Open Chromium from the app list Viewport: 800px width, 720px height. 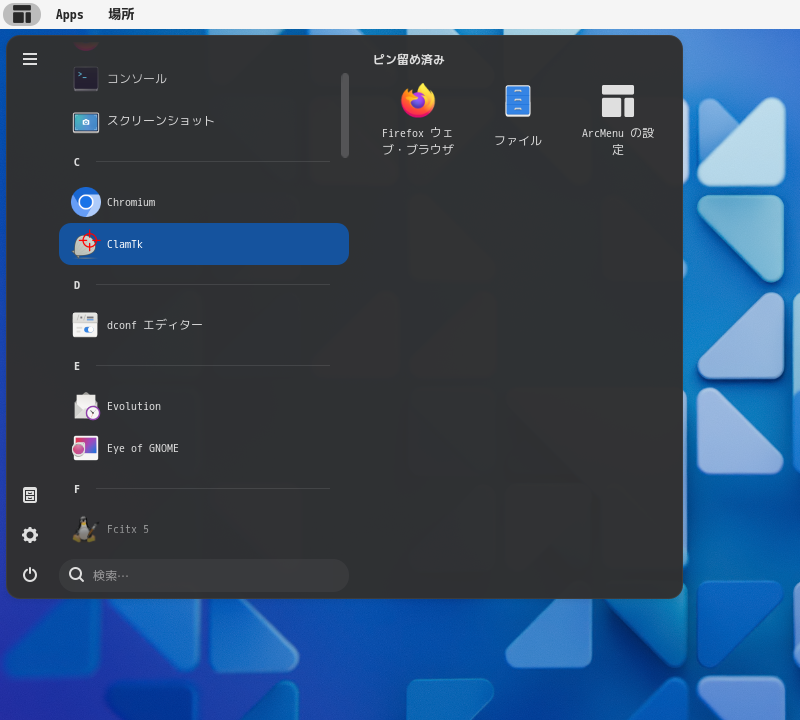204,202
